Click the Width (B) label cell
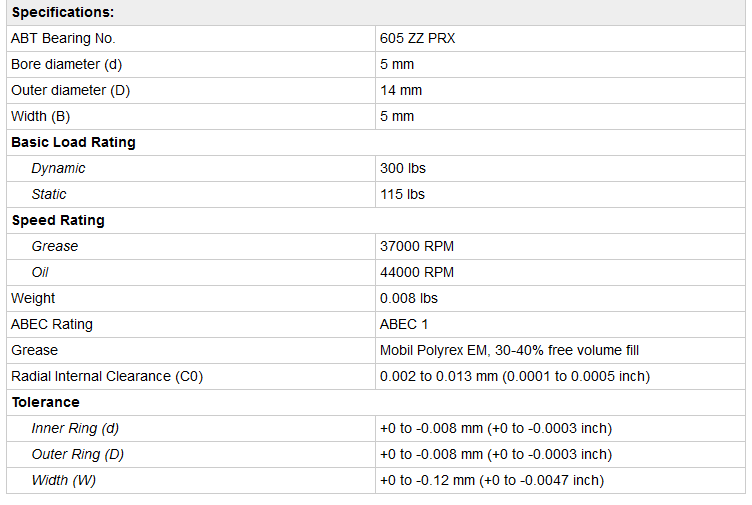The width and height of the screenshot is (752, 505). coord(44,117)
